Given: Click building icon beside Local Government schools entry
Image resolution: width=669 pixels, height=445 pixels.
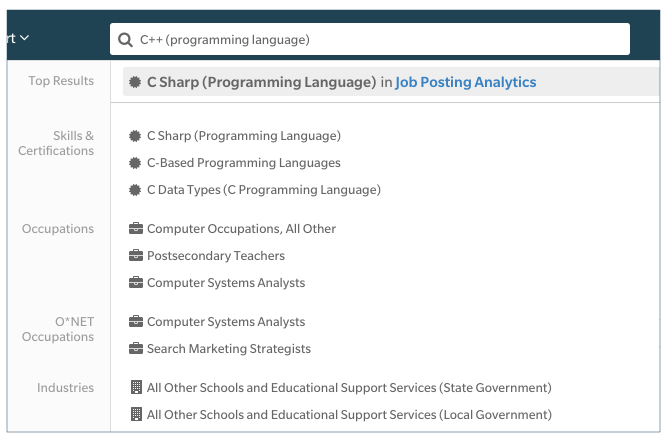Looking at the screenshot, I should click(x=136, y=414).
